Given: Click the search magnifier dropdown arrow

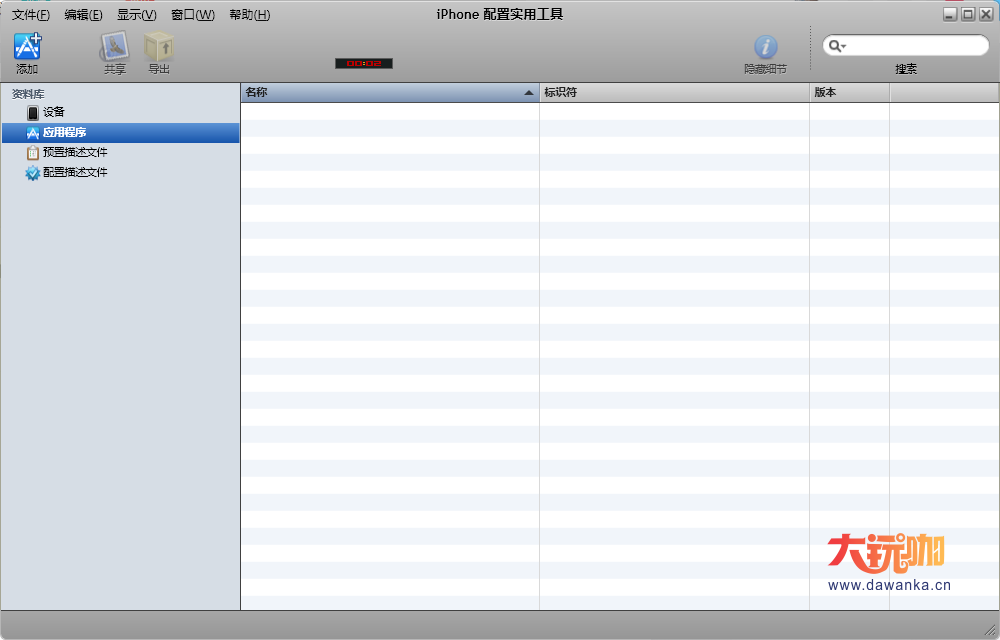Looking at the screenshot, I should (837, 46).
